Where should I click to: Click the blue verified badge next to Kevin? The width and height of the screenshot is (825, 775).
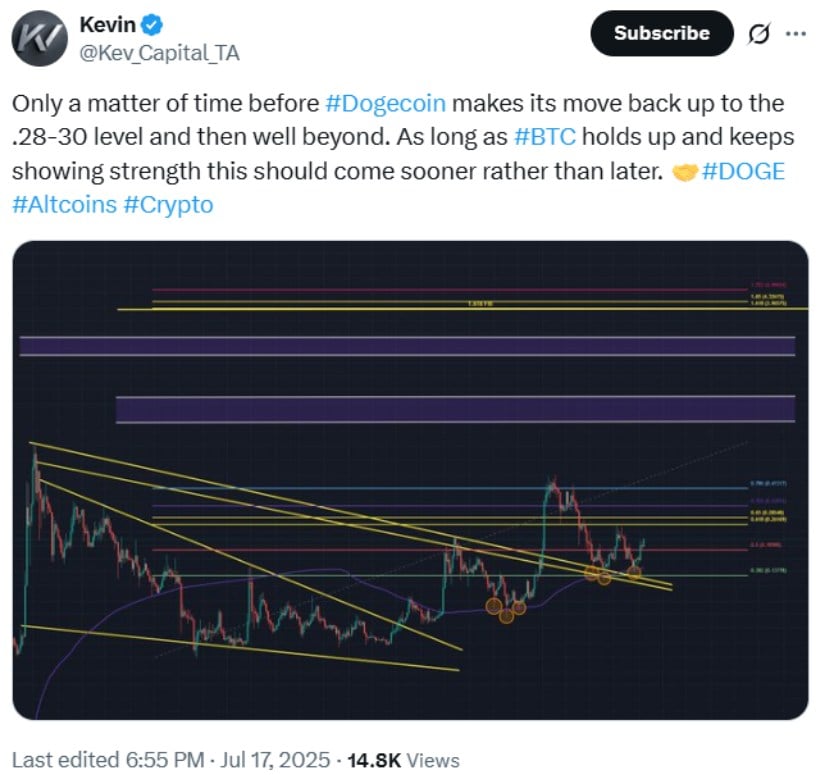pyautogui.click(x=152, y=25)
